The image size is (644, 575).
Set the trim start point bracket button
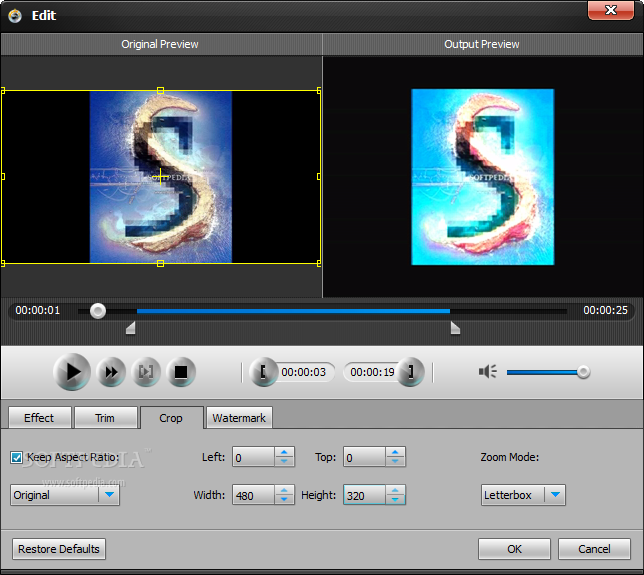click(x=263, y=372)
